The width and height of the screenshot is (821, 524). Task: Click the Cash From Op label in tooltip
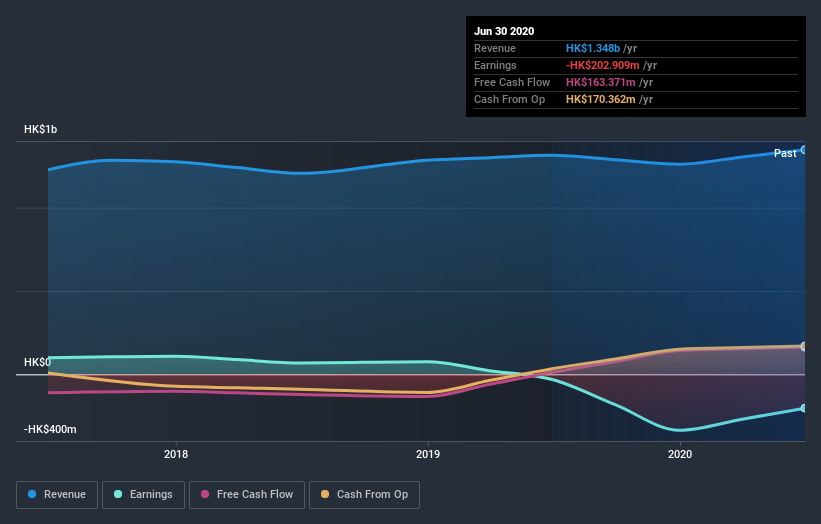click(x=509, y=99)
